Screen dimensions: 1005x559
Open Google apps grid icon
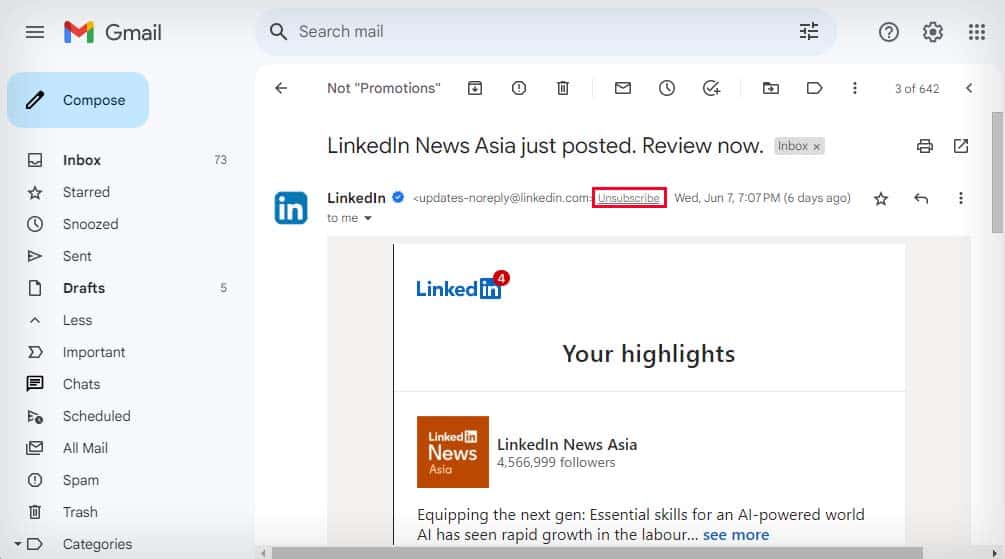[977, 31]
